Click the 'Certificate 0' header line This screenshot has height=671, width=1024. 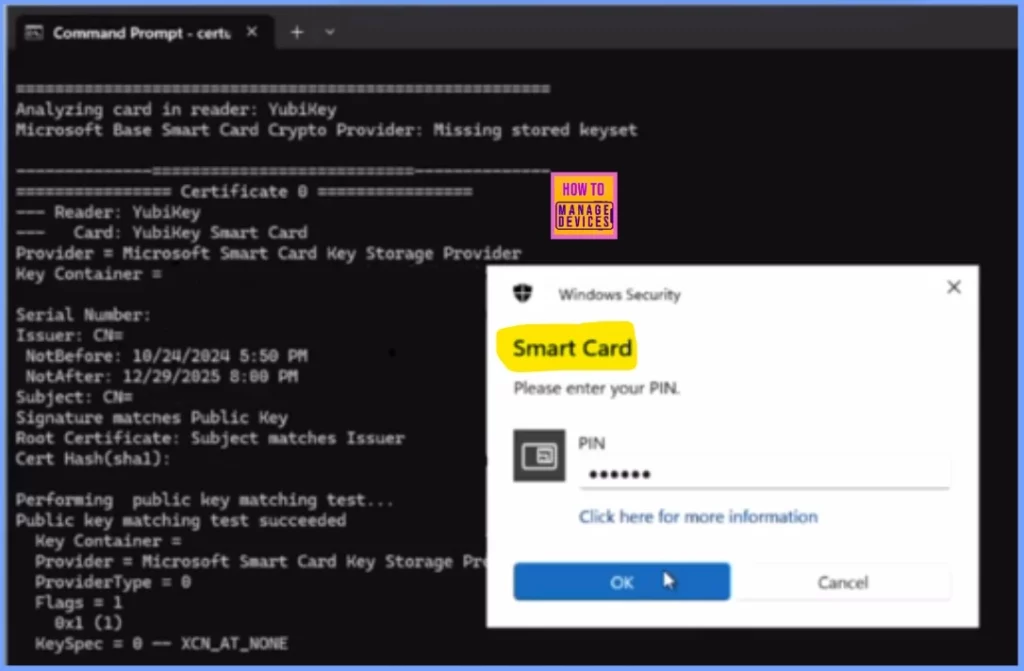point(244,191)
